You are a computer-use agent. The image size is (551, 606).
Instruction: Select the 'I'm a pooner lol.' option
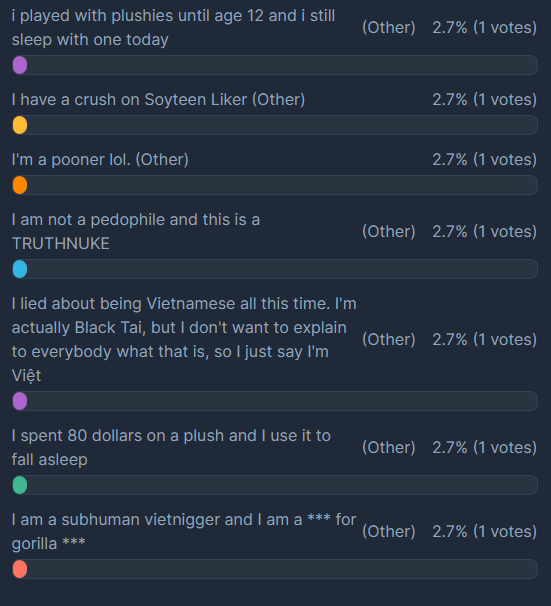pyautogui.click(x=100, y=160)
